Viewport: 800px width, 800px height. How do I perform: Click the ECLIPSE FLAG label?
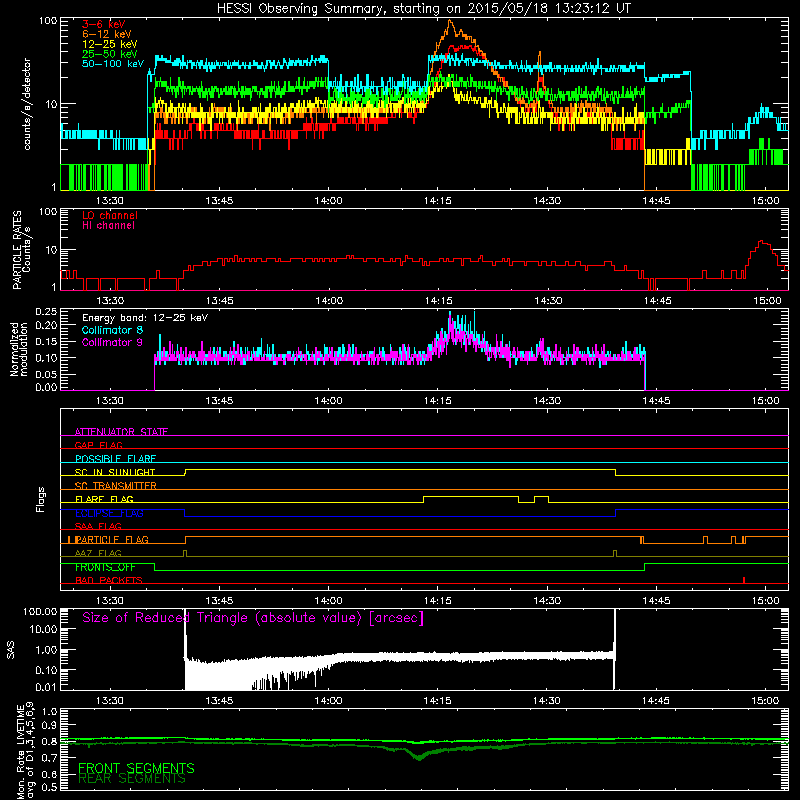pyautogui.click(x=109, y=513)
